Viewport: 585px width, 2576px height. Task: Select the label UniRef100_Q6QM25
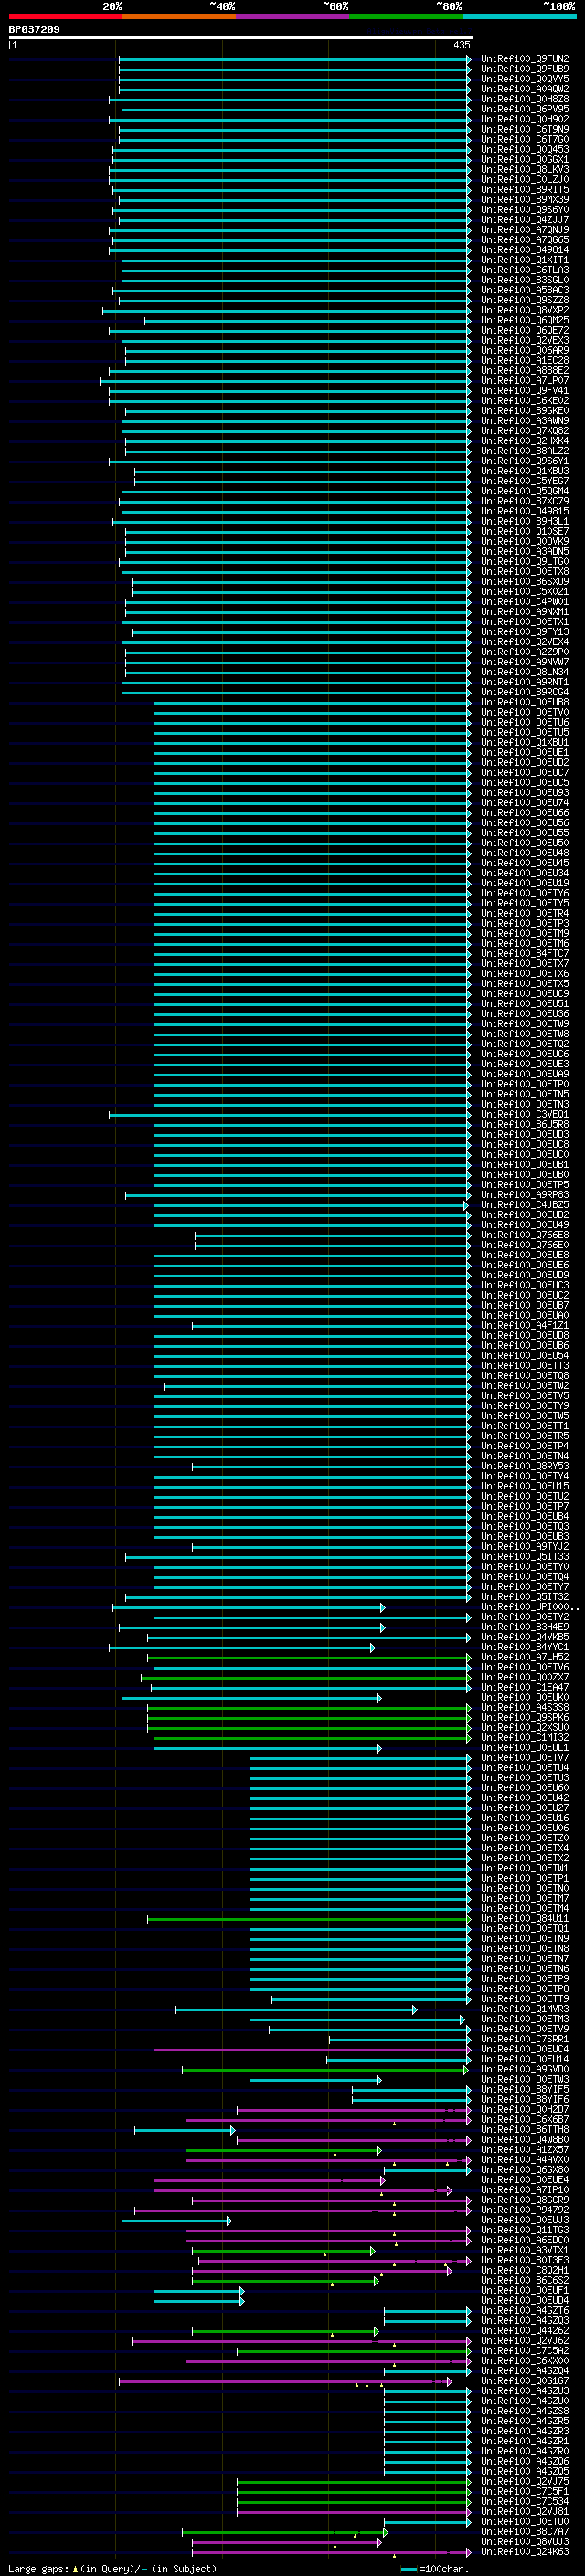(x=525, y=320)
